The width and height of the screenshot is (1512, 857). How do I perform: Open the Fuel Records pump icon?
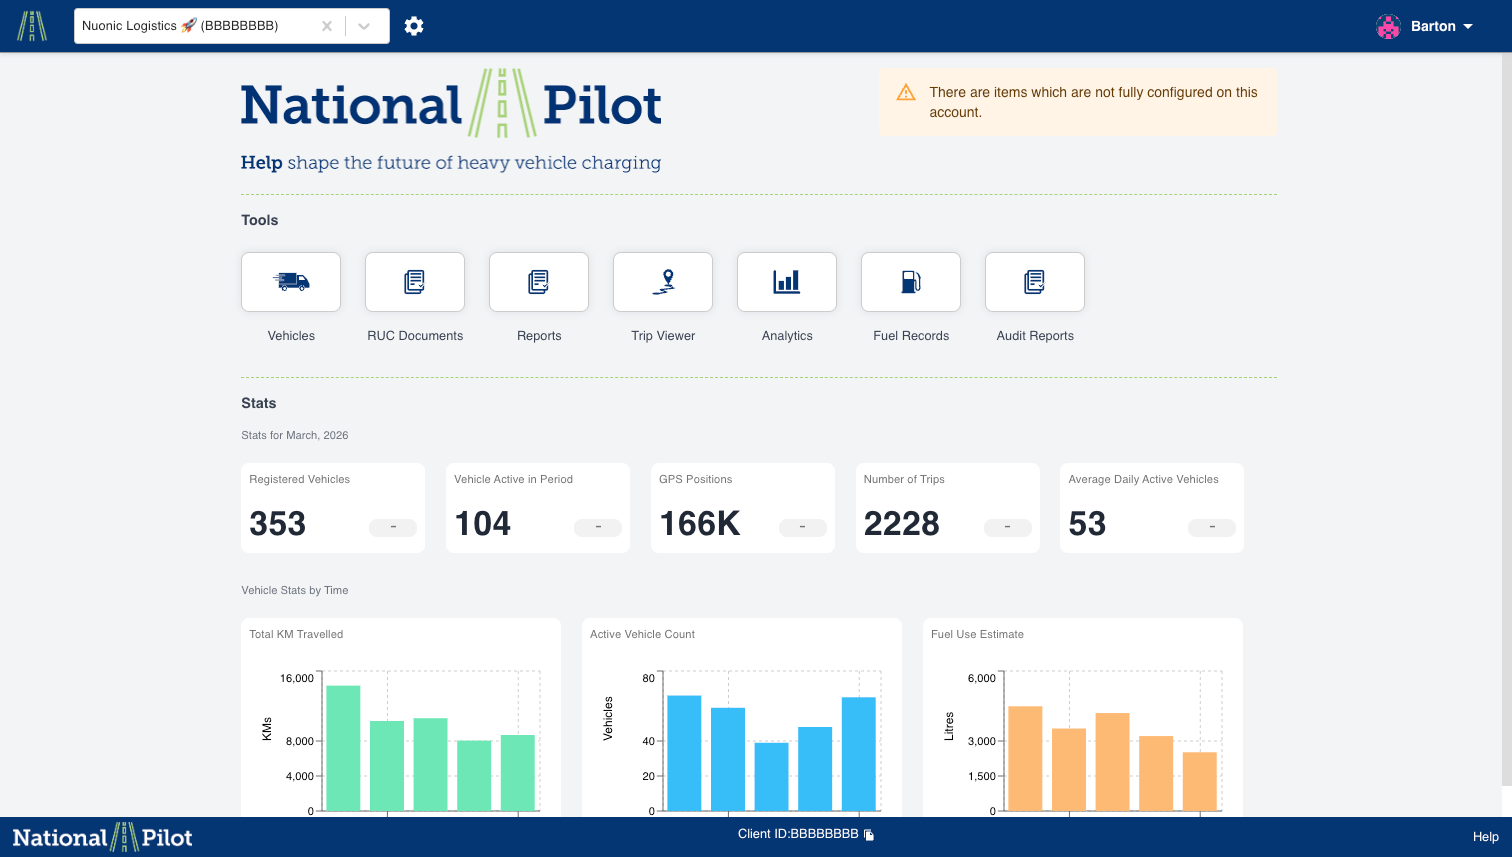(911, 282)
